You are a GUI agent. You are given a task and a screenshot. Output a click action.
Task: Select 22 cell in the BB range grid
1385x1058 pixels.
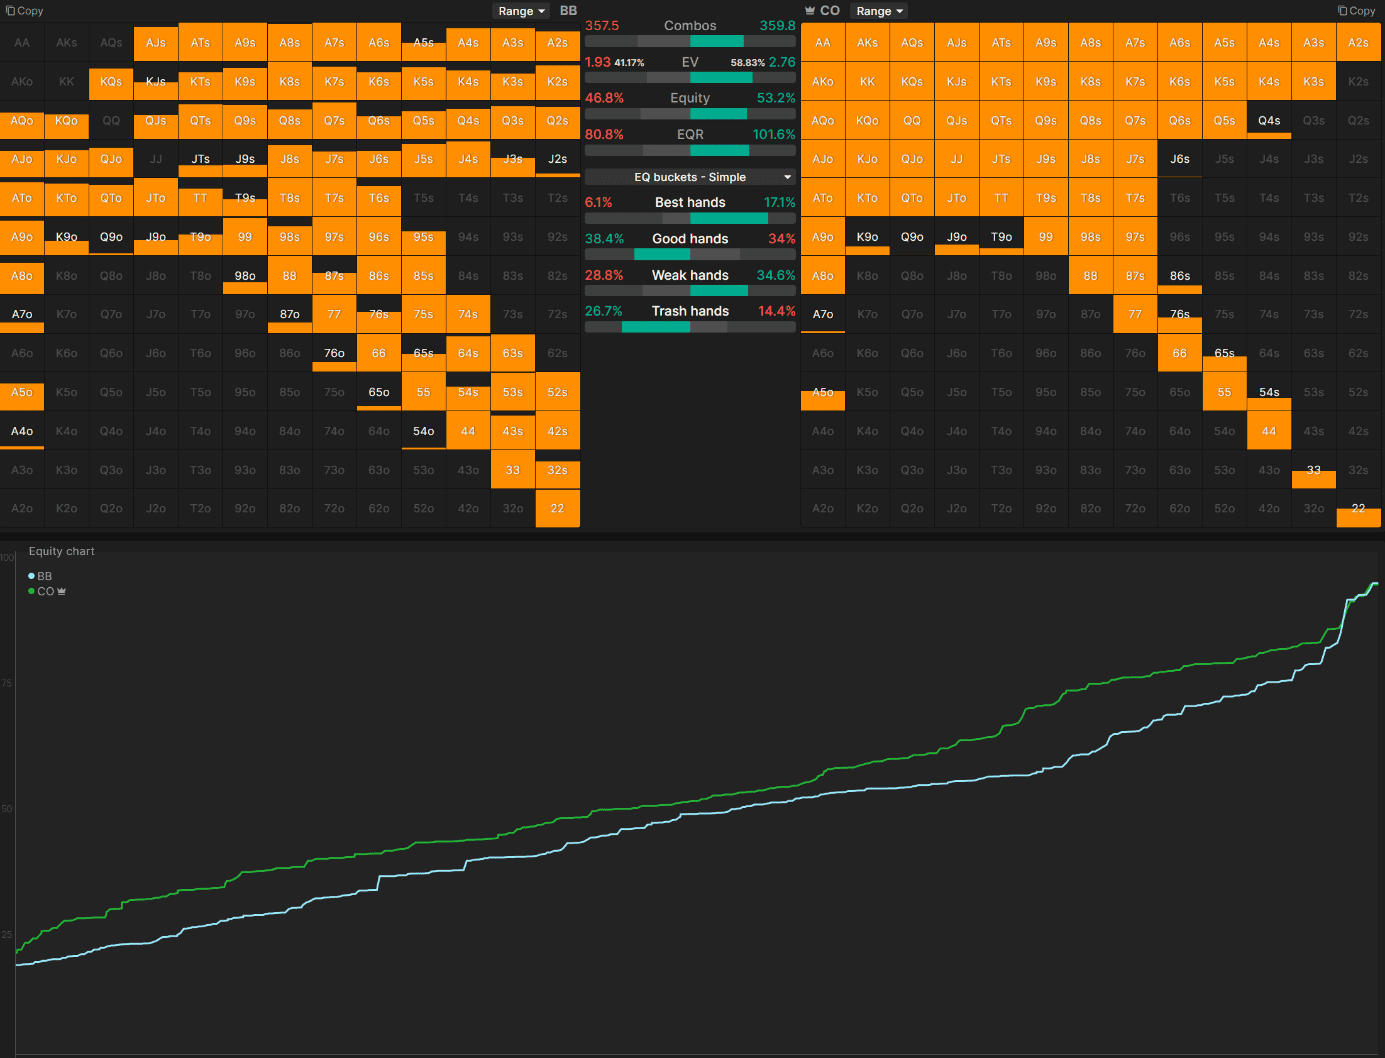point(557,508)
